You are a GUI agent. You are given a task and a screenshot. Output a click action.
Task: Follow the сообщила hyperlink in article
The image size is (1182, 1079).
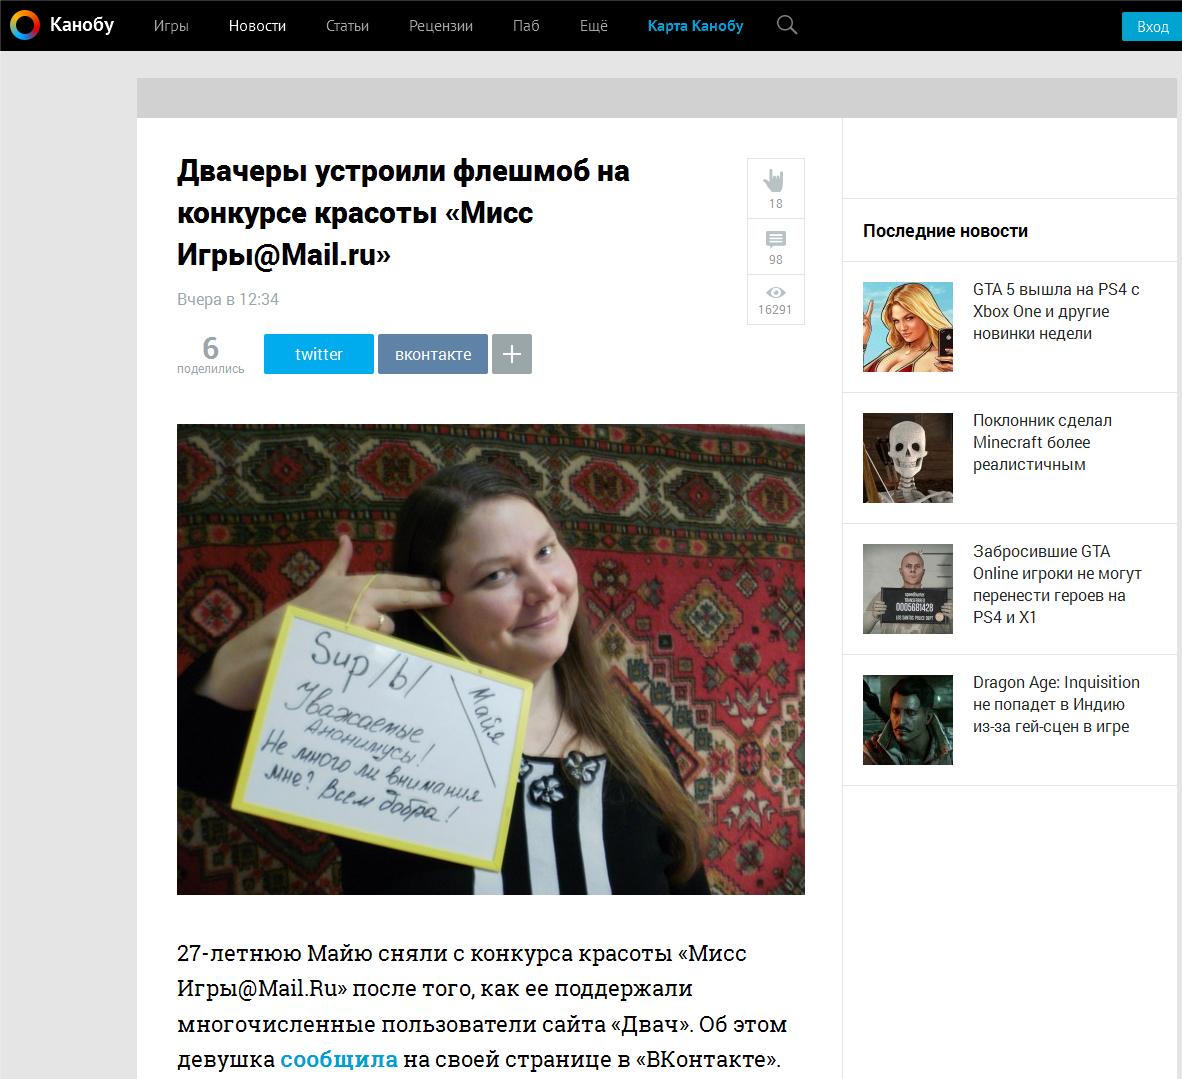click(338, 1059)
